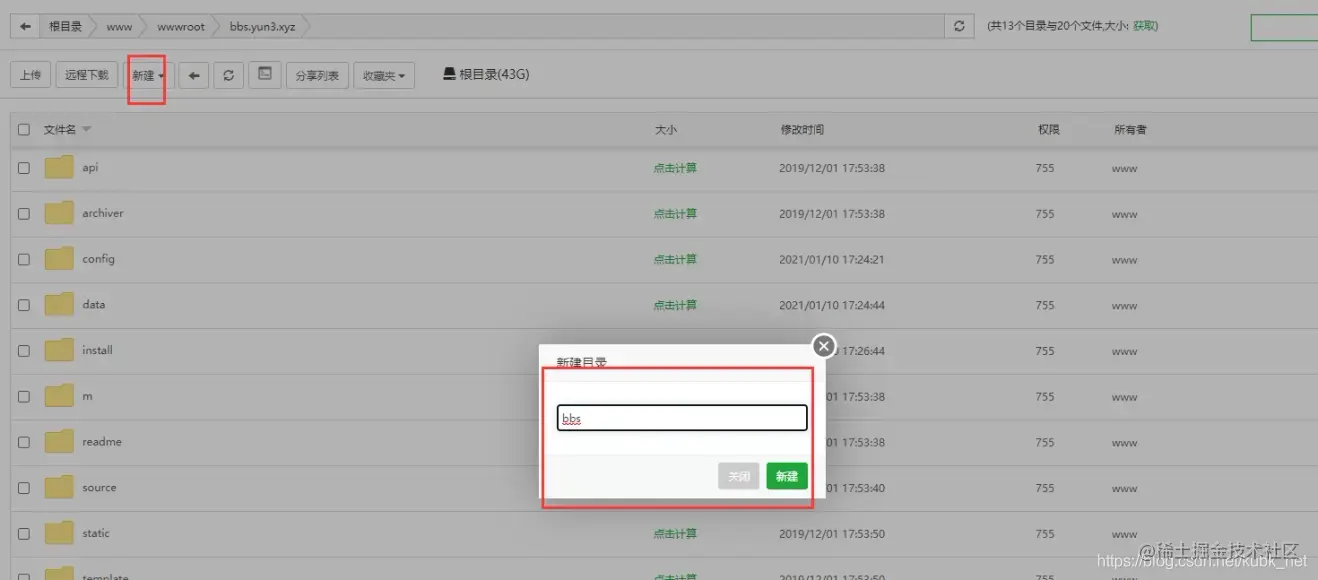
Task: Click the folder name source
Action: [x=99, y=487]
